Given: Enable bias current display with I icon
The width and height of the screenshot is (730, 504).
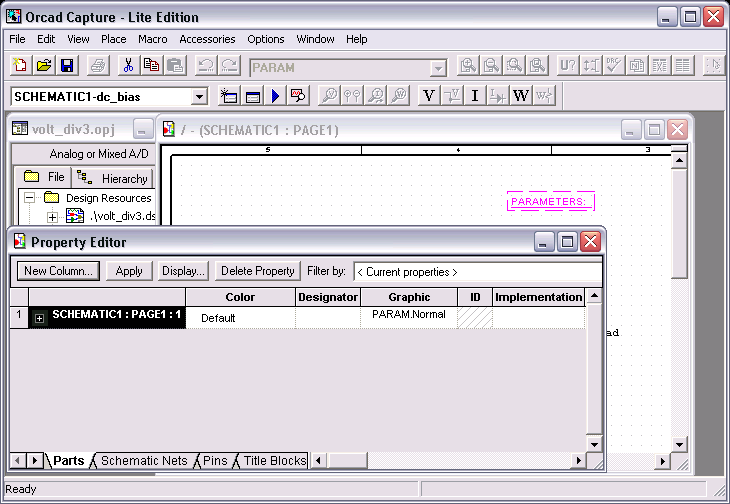Looking at the screenshot, I should 474,96.
